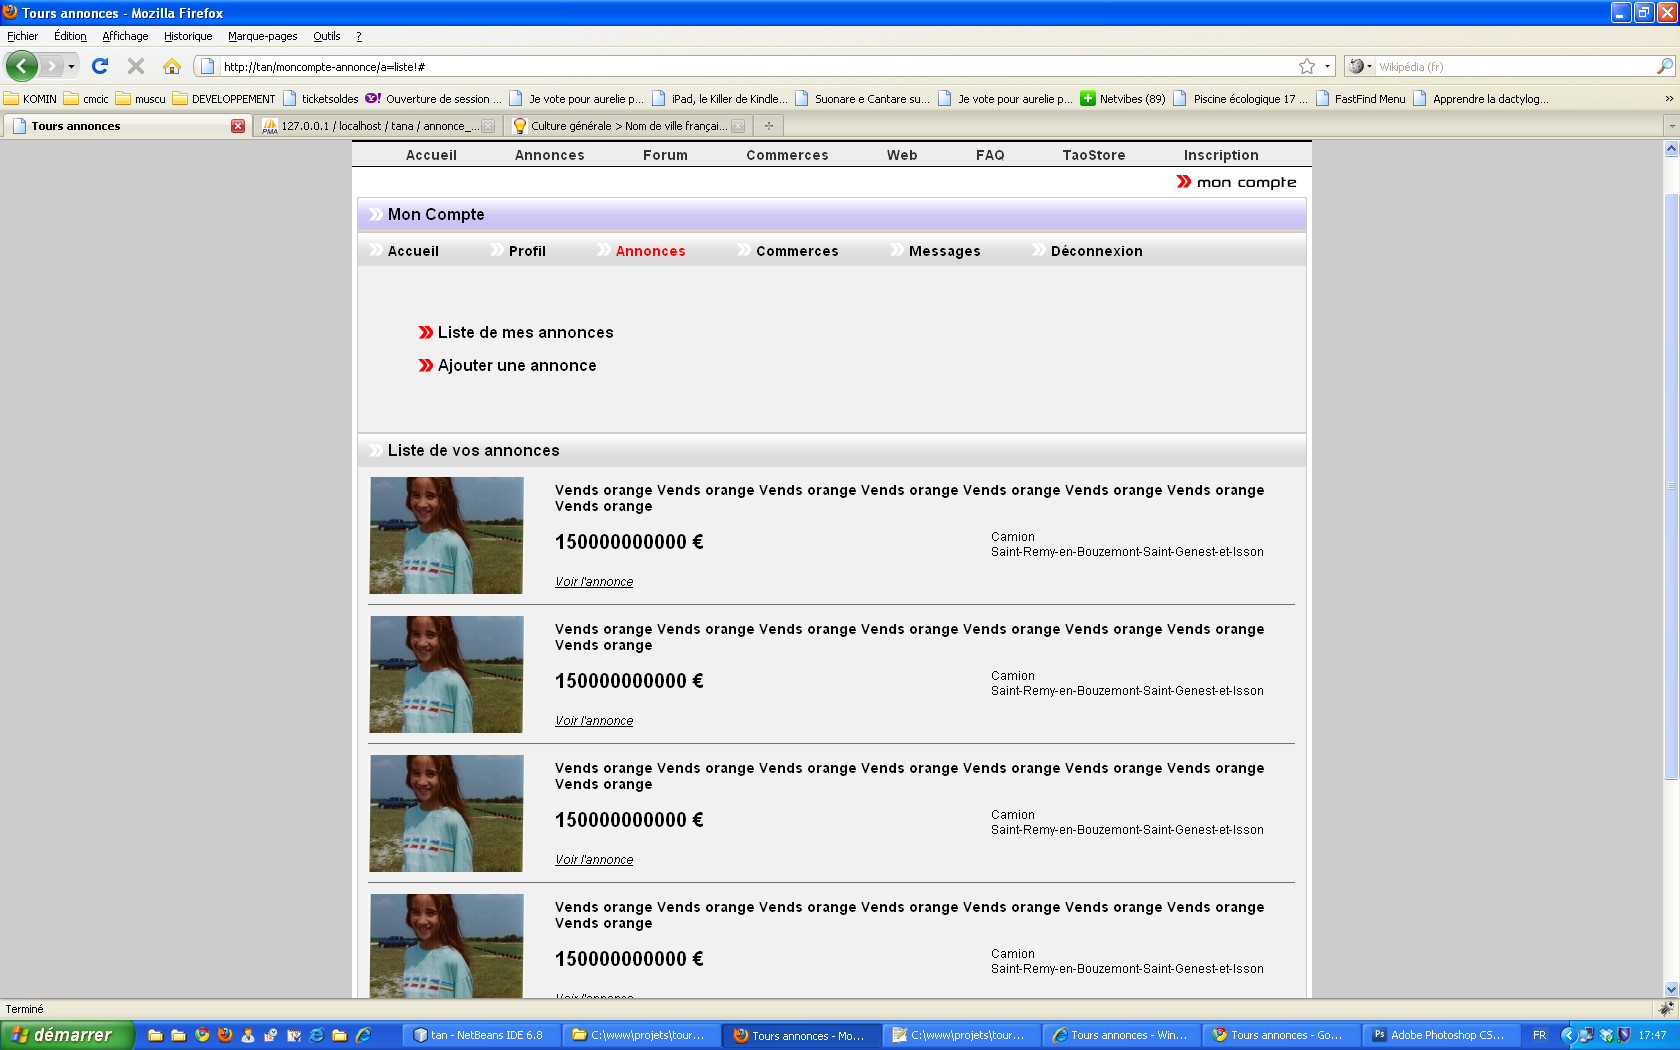This screenshot has height=1050, width=1680.
Task: Open the KOMIN bookmark folder
Action: (30, 98)
